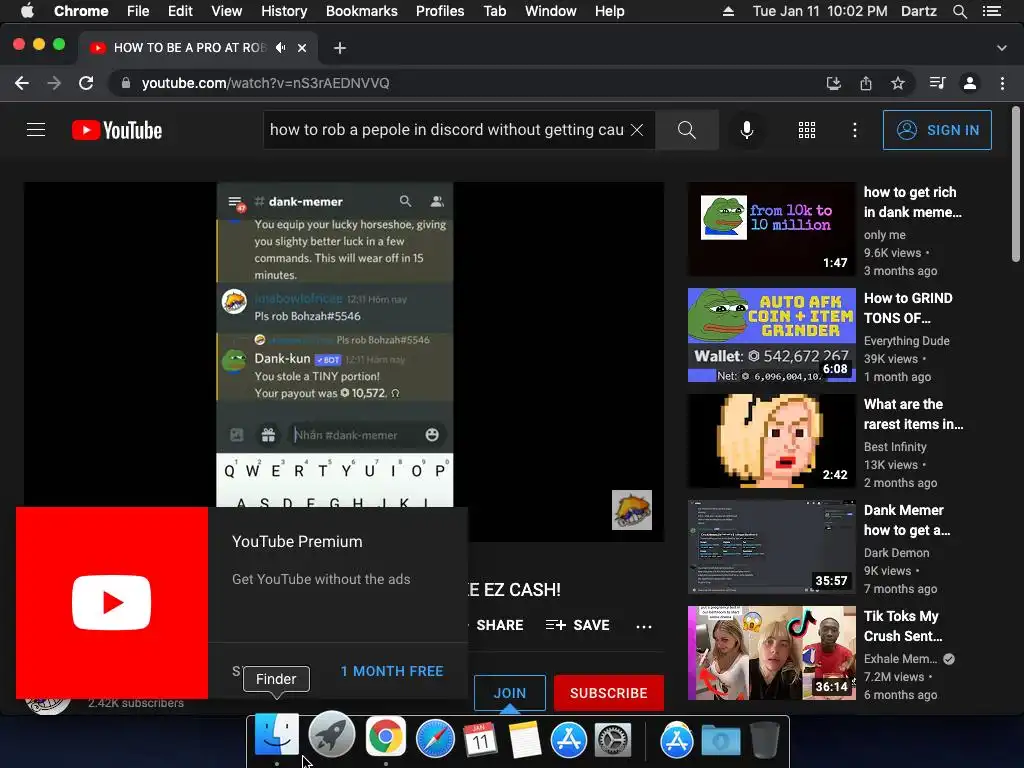Viewport: 1024px width, 768px height.
Task: Reload the current page
Action: point(86,84)
